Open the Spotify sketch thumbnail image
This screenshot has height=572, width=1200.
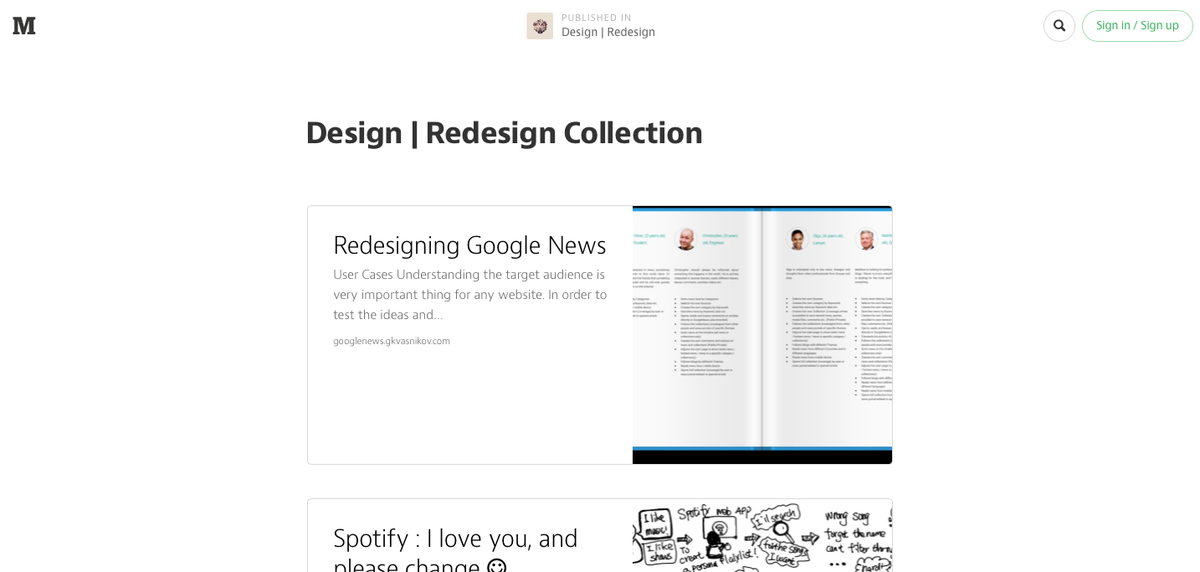[x=762, y=536]
